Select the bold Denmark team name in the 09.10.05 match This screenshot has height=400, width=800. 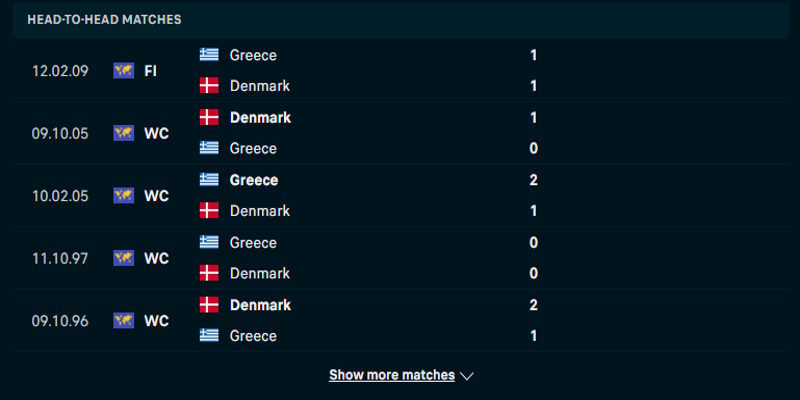pyautogui.click(x=260, y=117)
